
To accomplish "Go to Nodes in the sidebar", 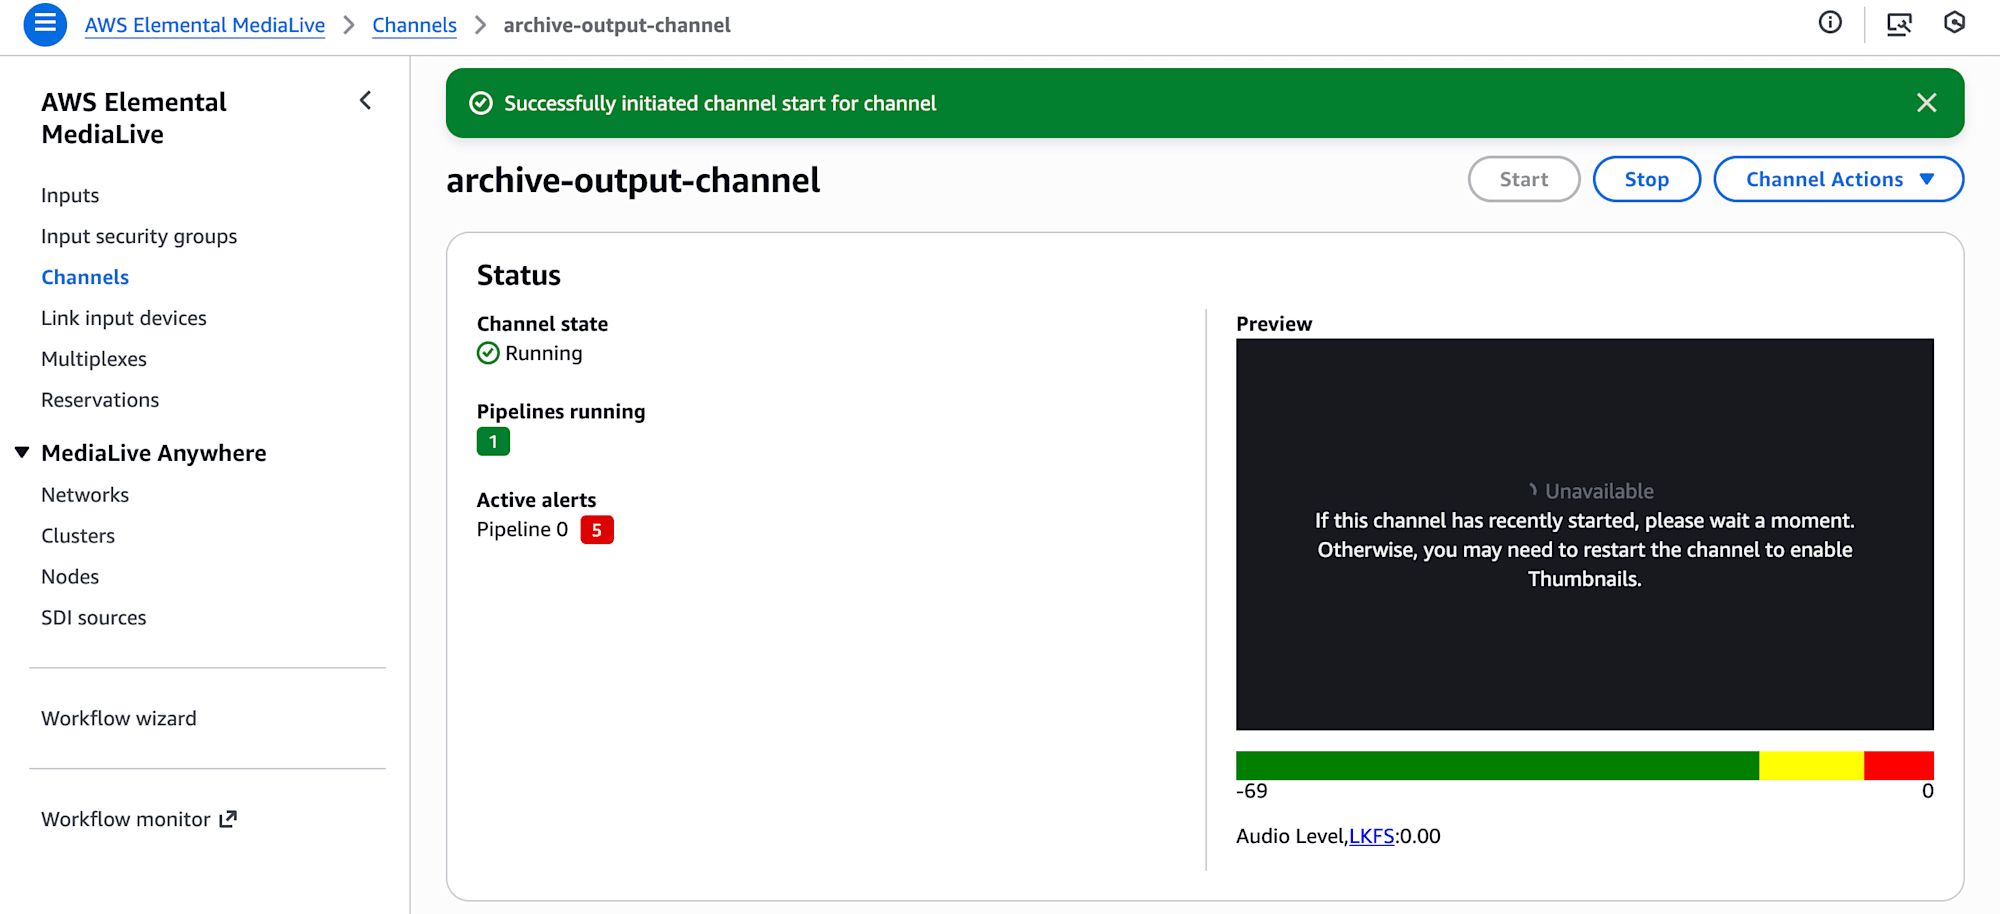I will click(x=70, y=577).
